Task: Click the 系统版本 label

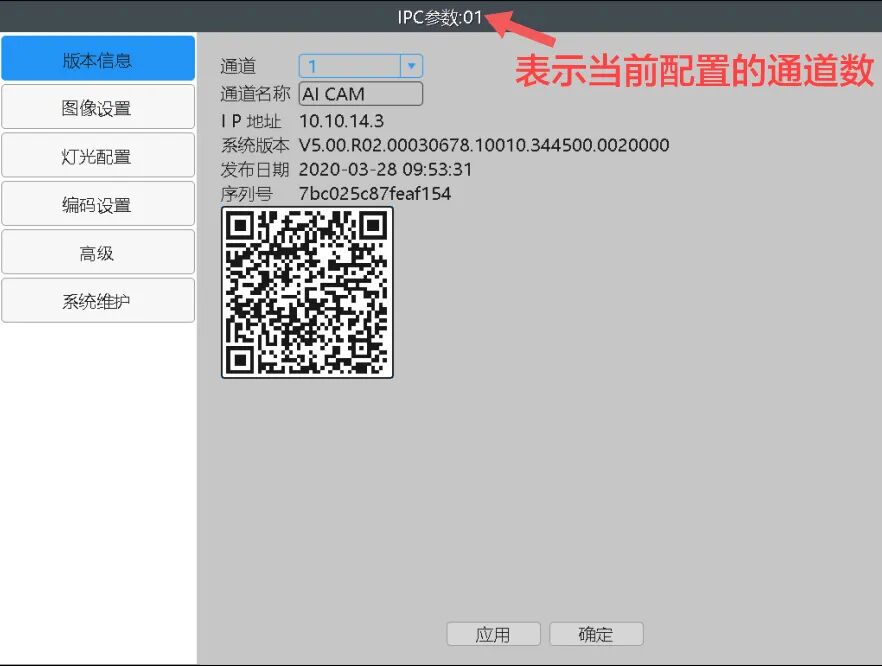Action: pyautogui.click(x=255, y=145)
